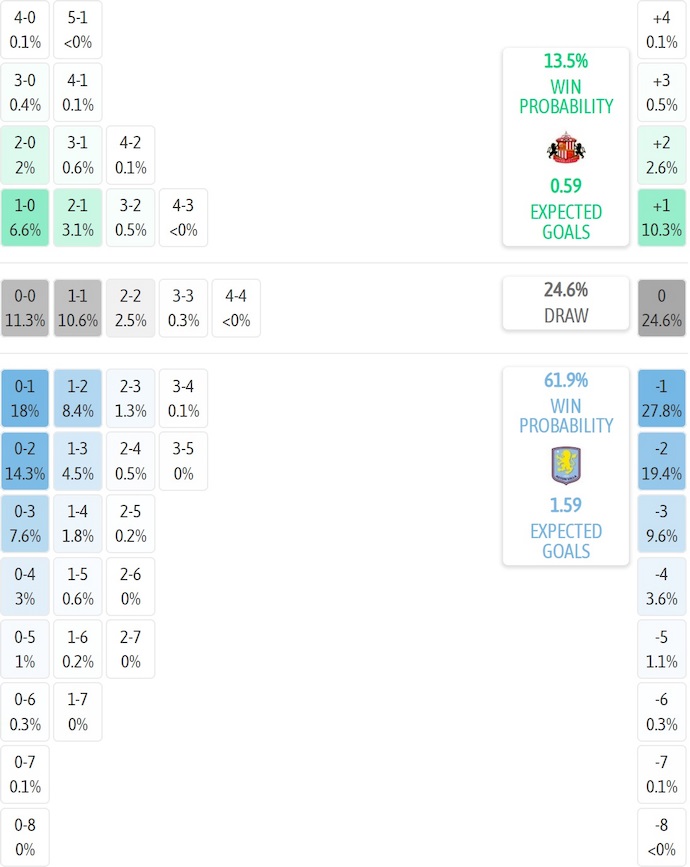Select the 2-2 draw score cell
Image resolution: width=690 pixels, height=867 pixels.
click(x=131, y=308)
